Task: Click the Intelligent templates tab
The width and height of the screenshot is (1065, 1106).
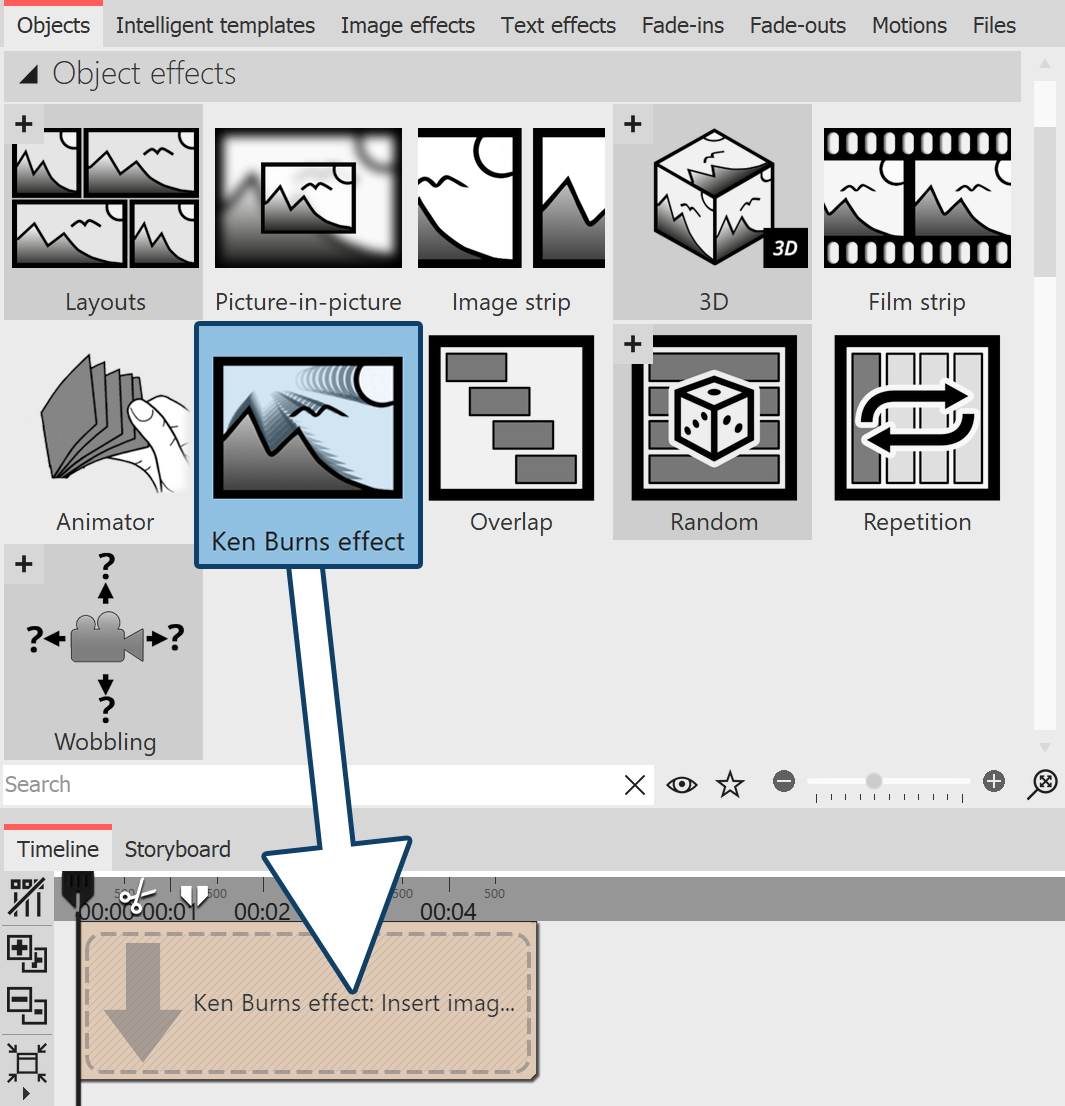Action: tap(215, 25)
